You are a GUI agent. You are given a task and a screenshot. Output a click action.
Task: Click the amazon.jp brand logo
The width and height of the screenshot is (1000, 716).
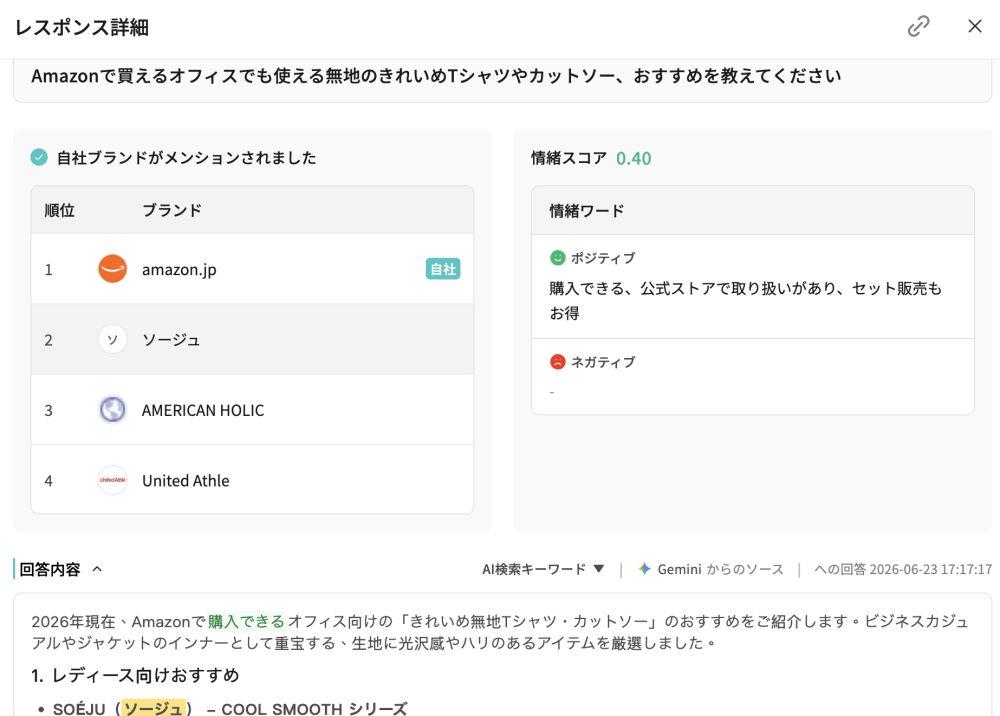pos(112,269)
